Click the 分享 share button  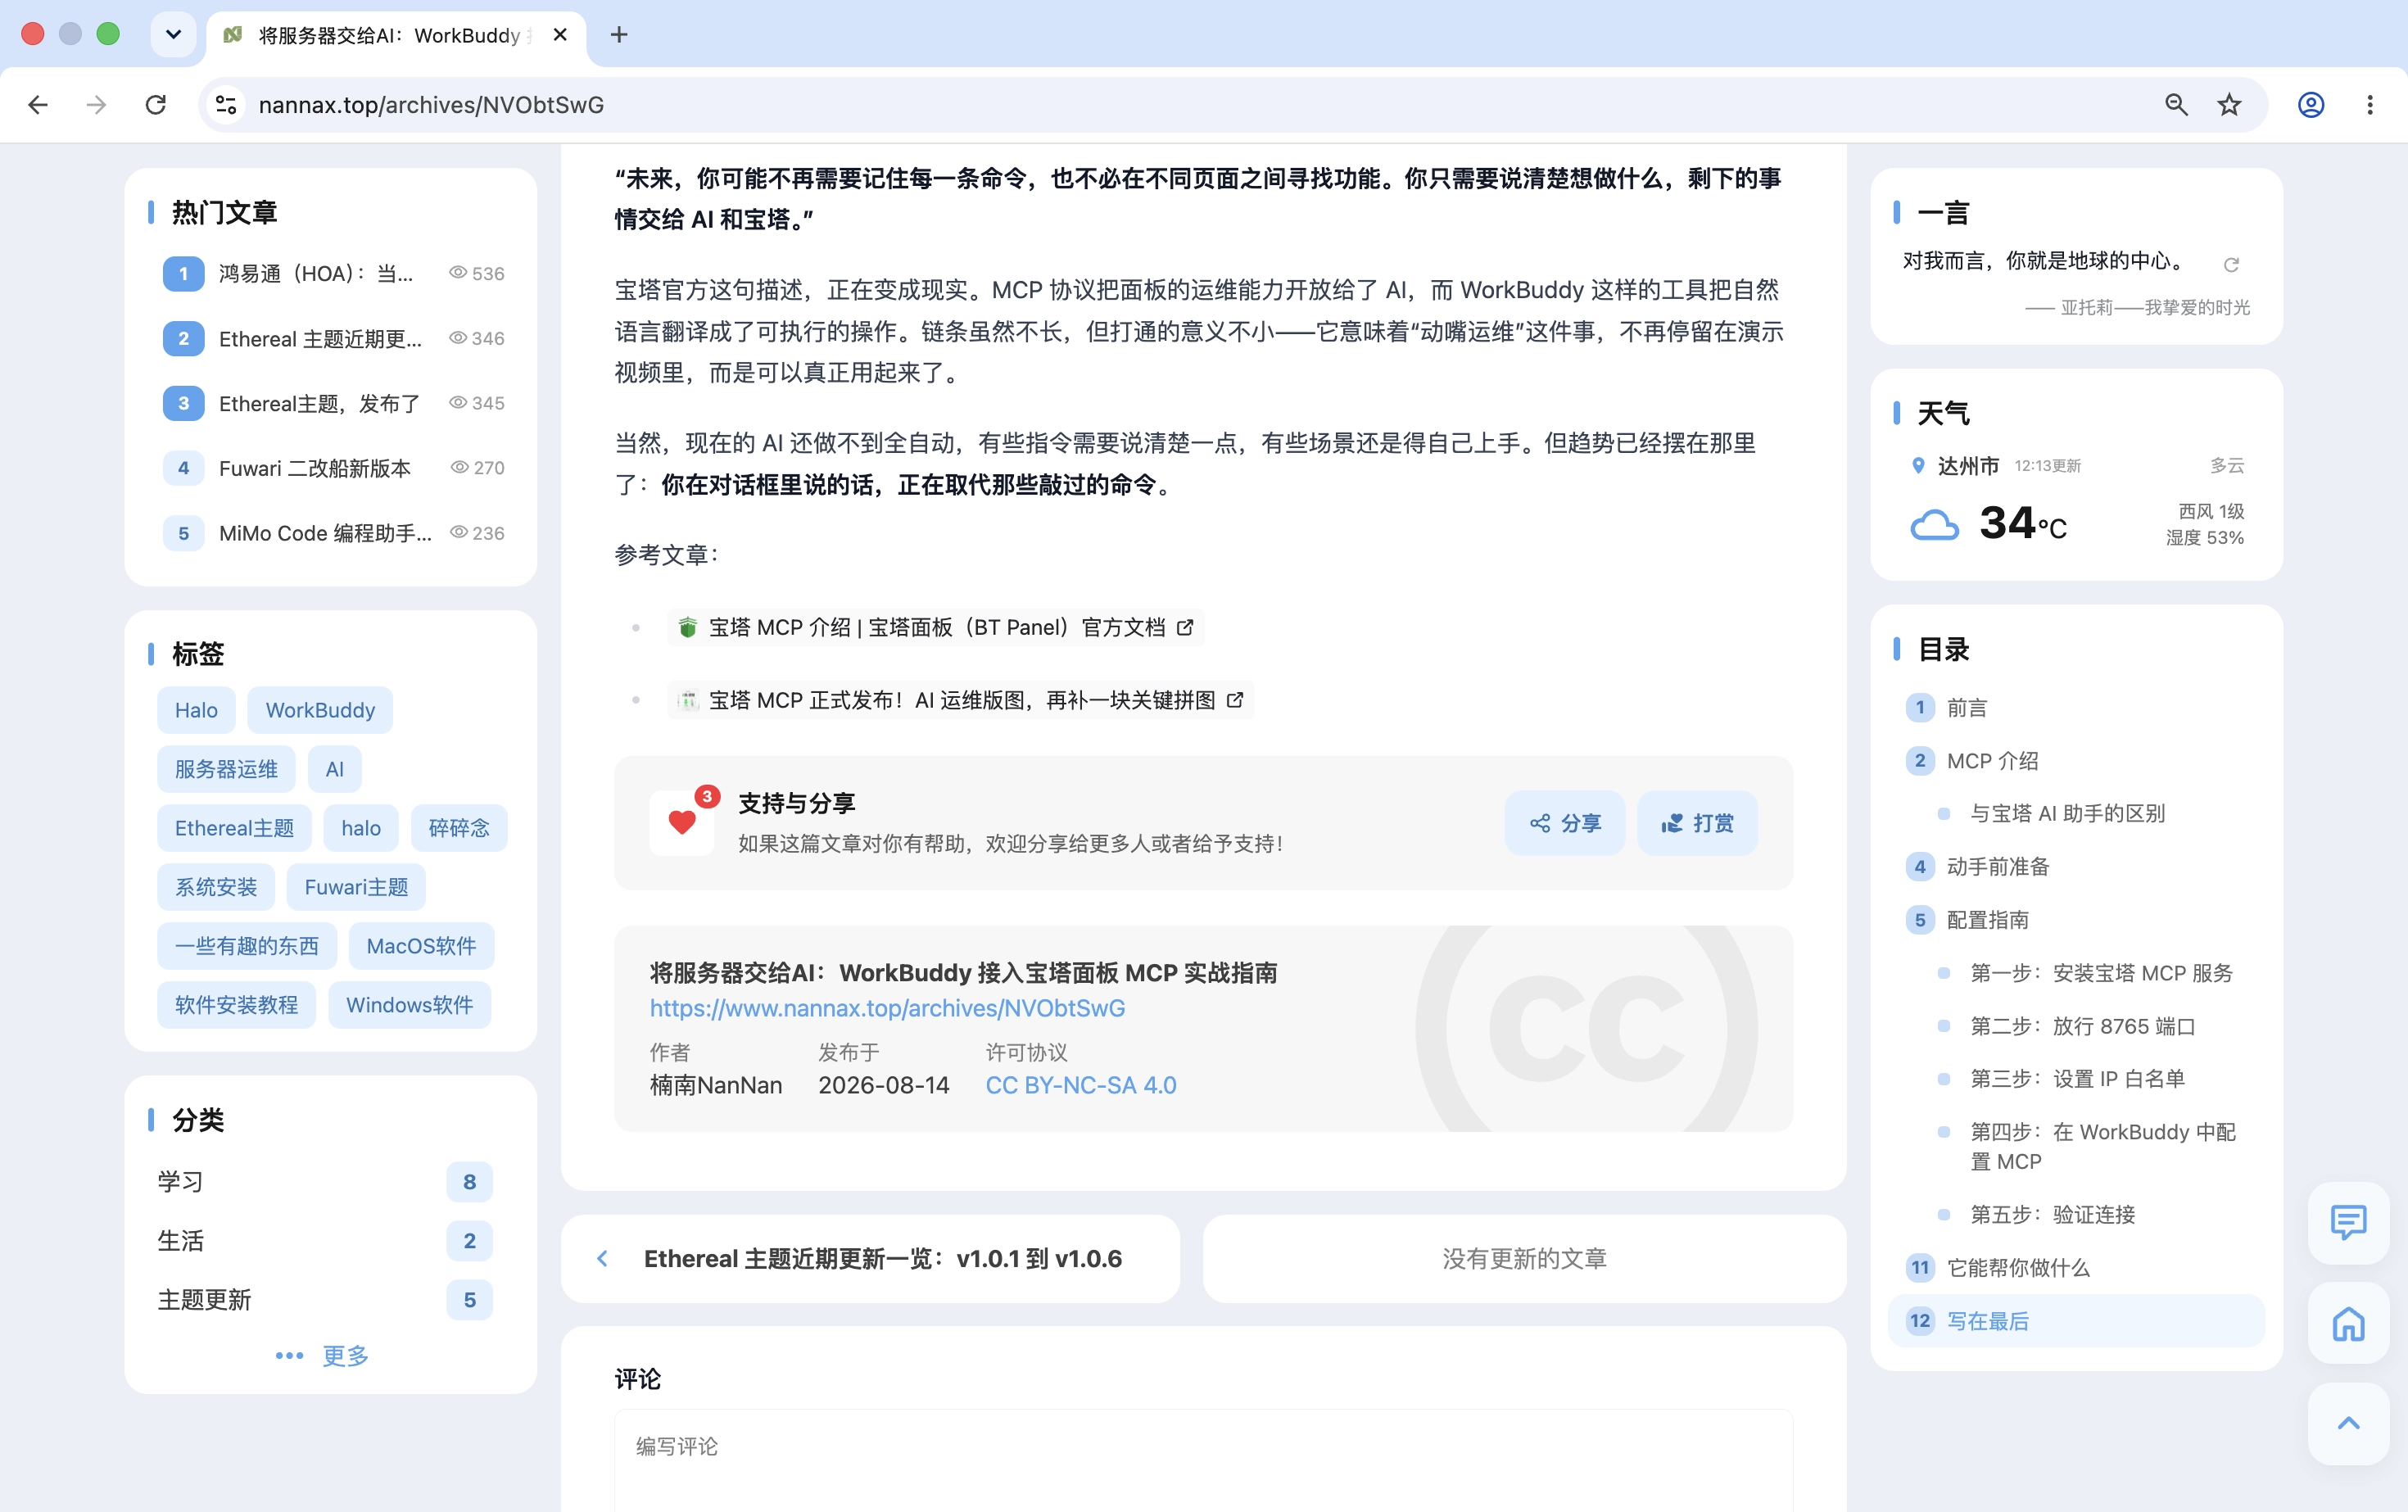[1565, 823]
